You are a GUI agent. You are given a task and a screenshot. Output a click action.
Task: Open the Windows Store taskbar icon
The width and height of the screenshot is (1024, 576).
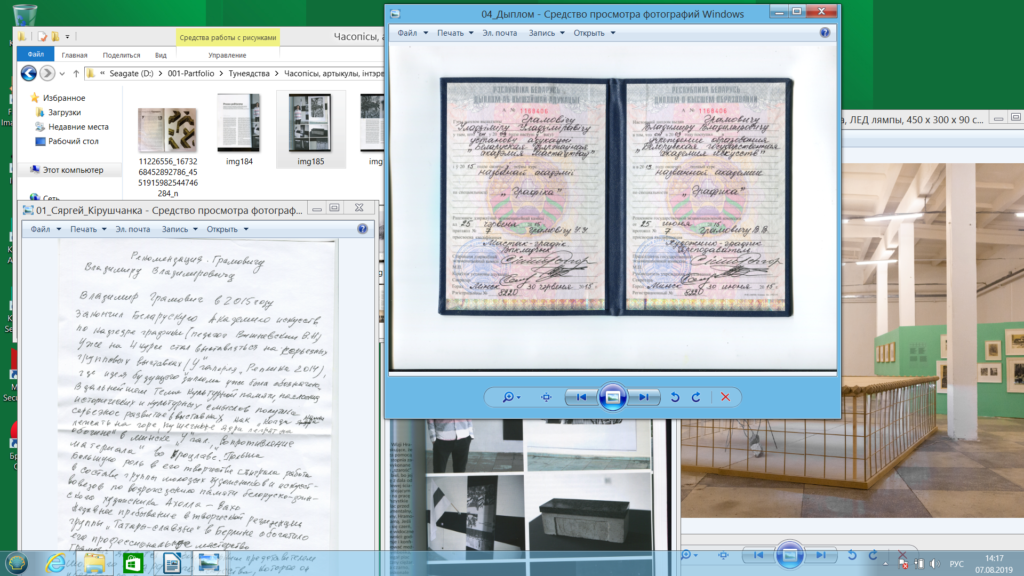[133, 562]
